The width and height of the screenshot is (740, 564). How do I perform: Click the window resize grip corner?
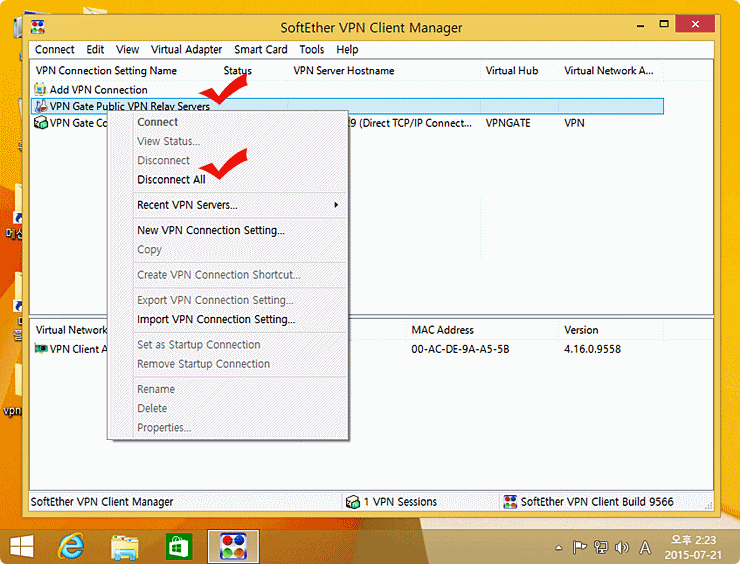708,505
